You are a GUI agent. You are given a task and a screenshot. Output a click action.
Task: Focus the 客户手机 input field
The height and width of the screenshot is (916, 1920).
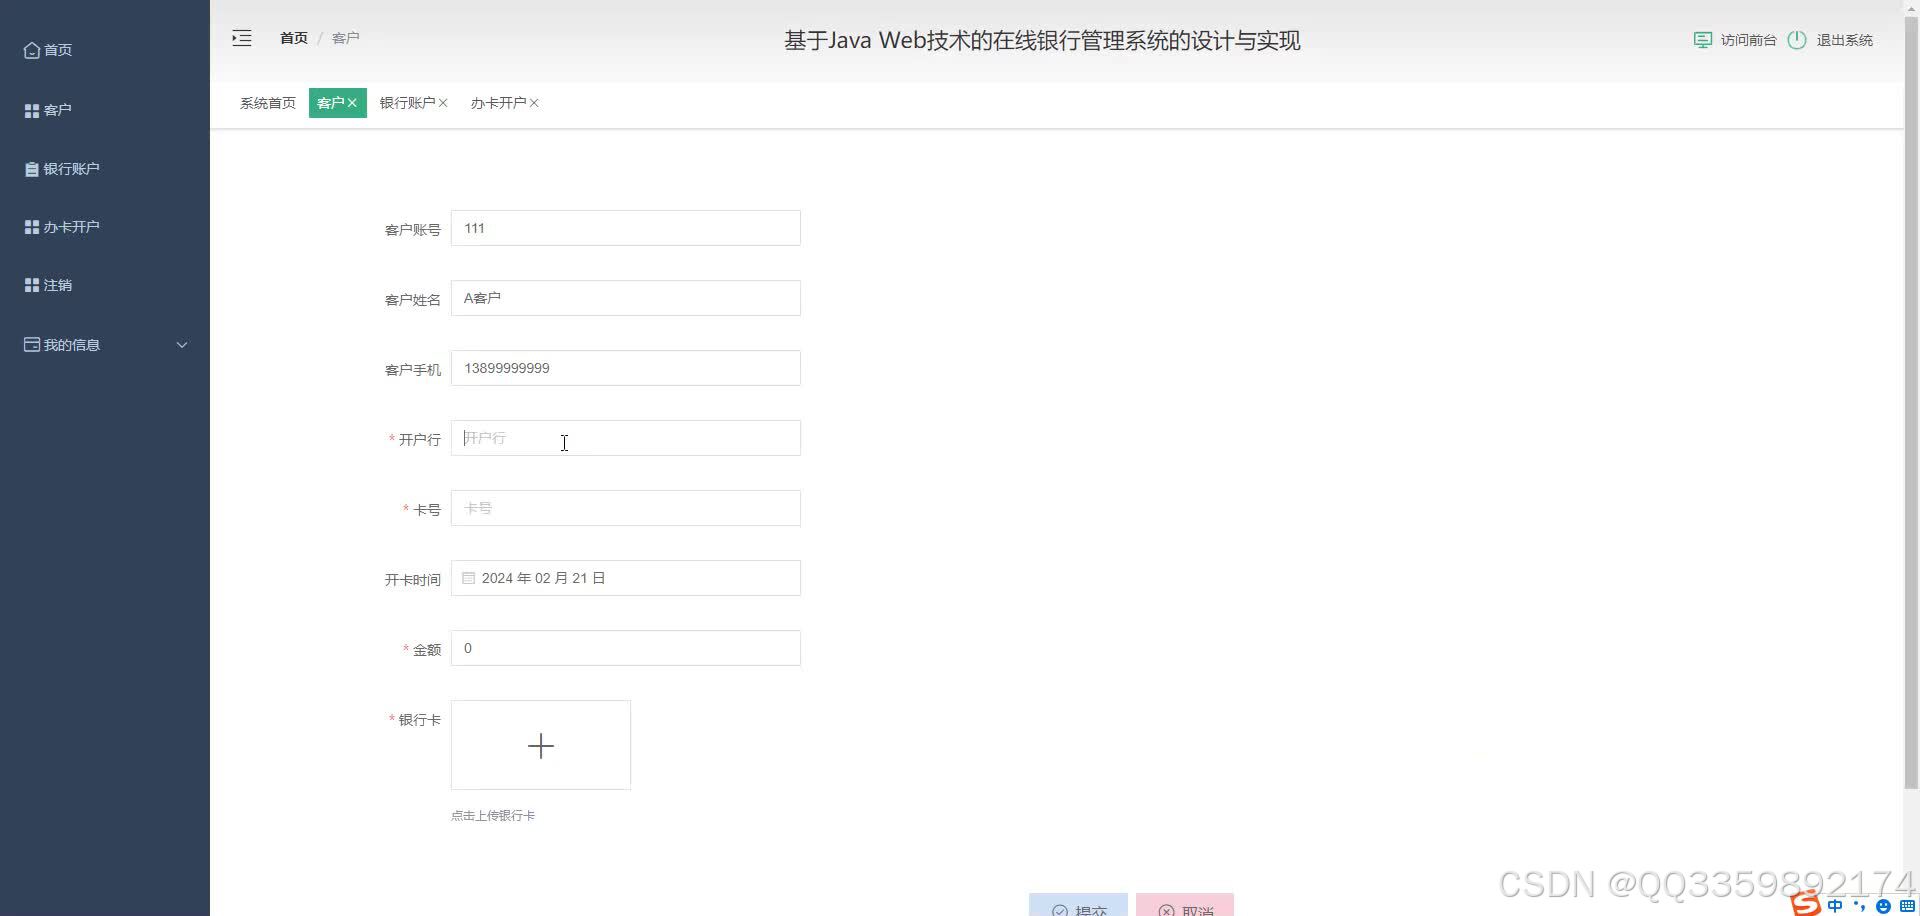tap(626, 368)
